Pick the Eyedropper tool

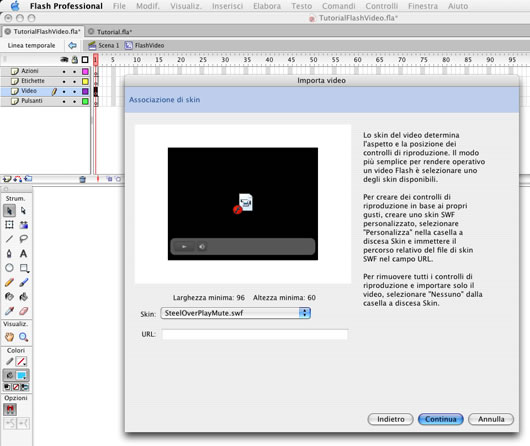tap(9, 311)
